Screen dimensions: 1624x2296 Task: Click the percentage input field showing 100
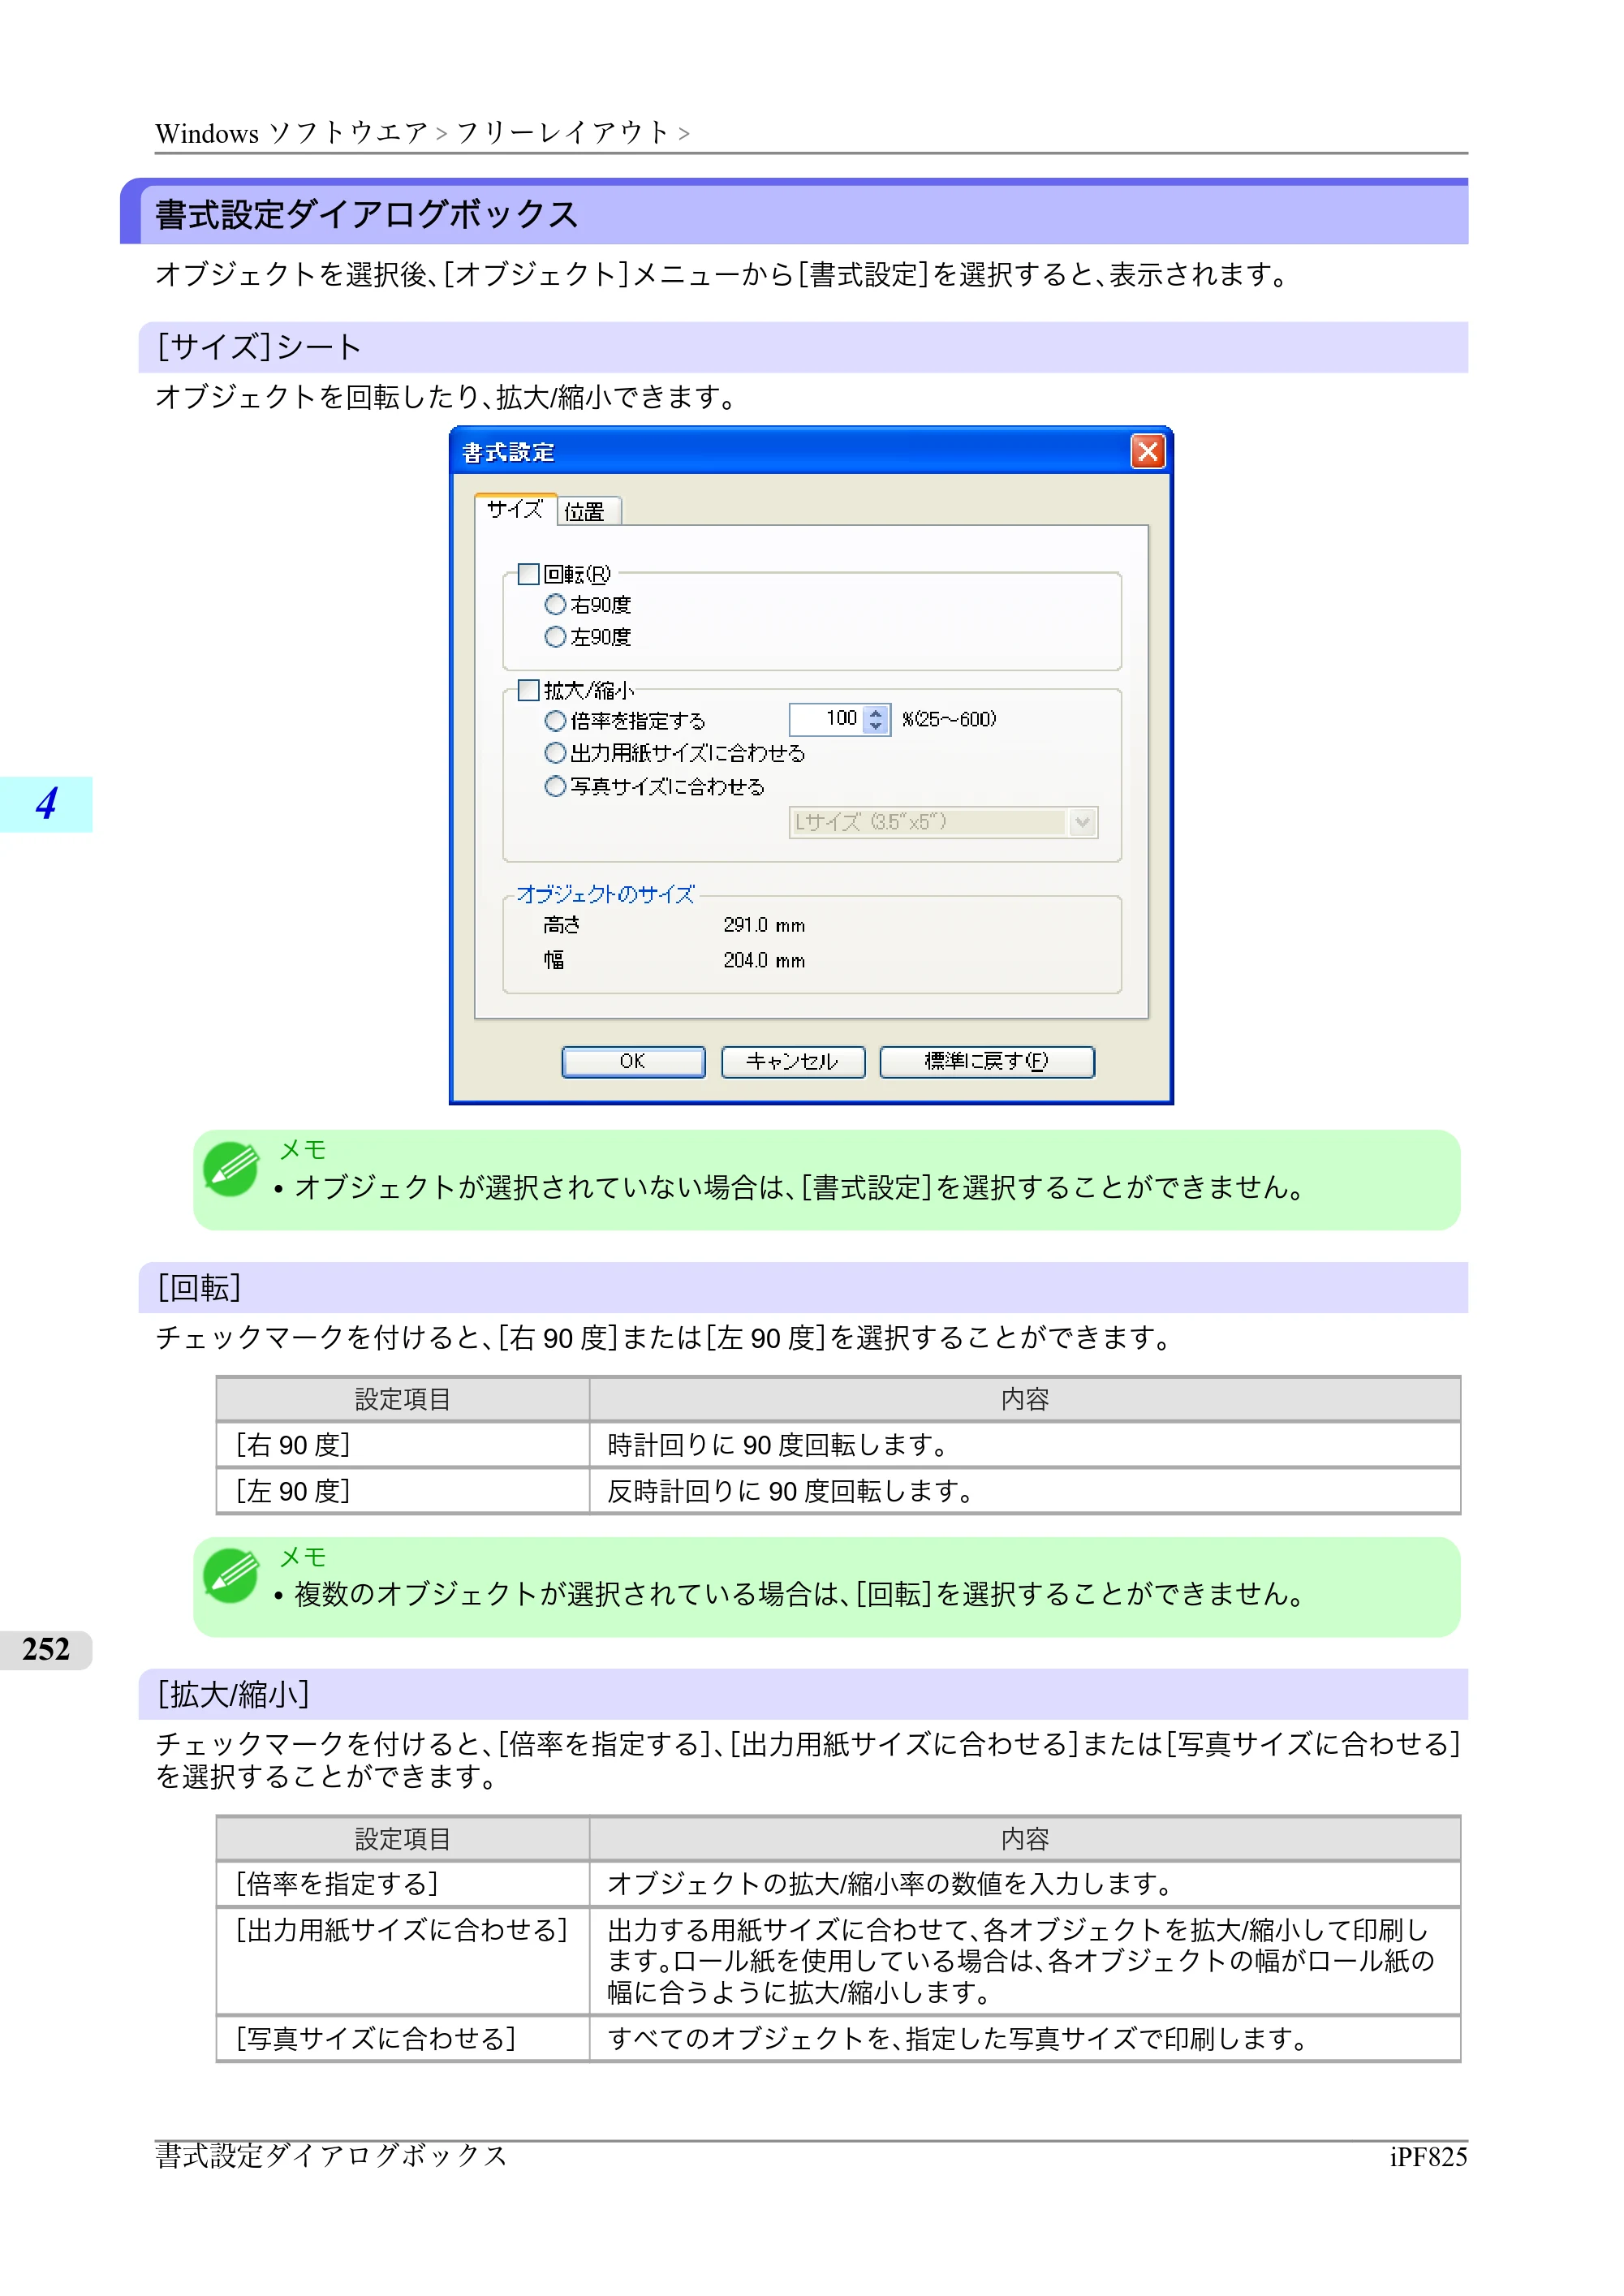(826, 719)
